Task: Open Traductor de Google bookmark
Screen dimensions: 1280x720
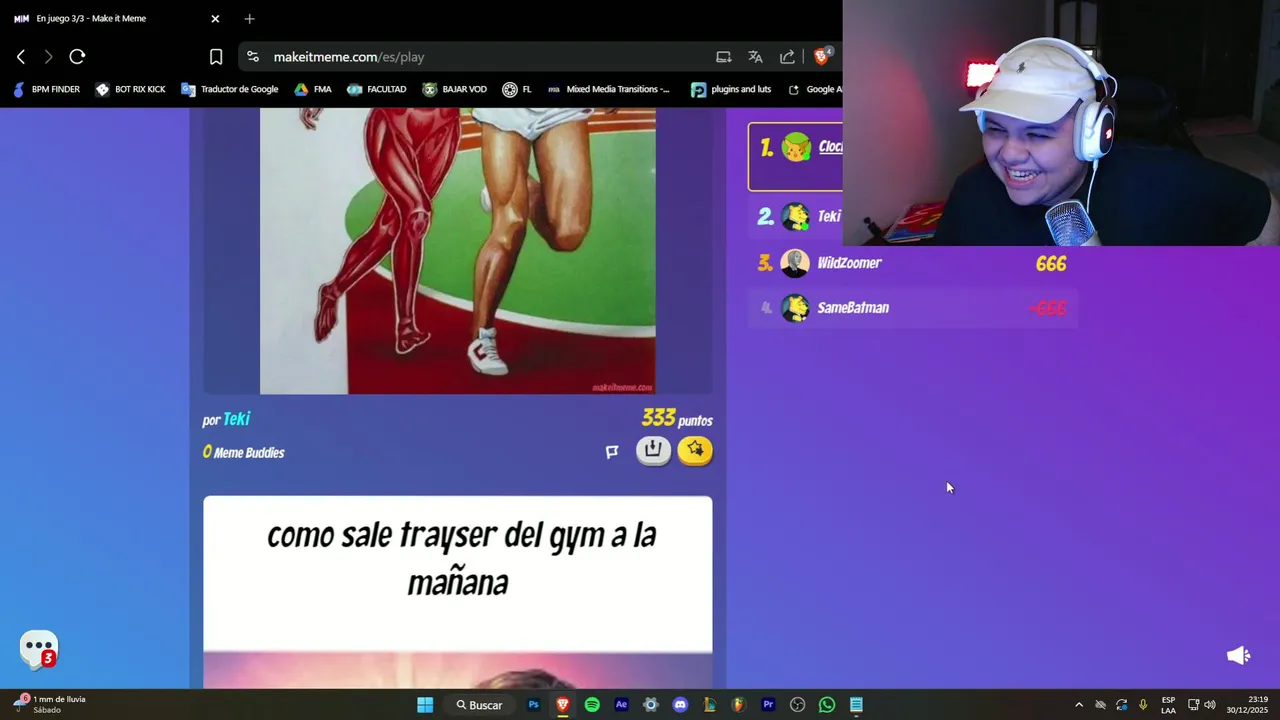Action: click(230, 89)
